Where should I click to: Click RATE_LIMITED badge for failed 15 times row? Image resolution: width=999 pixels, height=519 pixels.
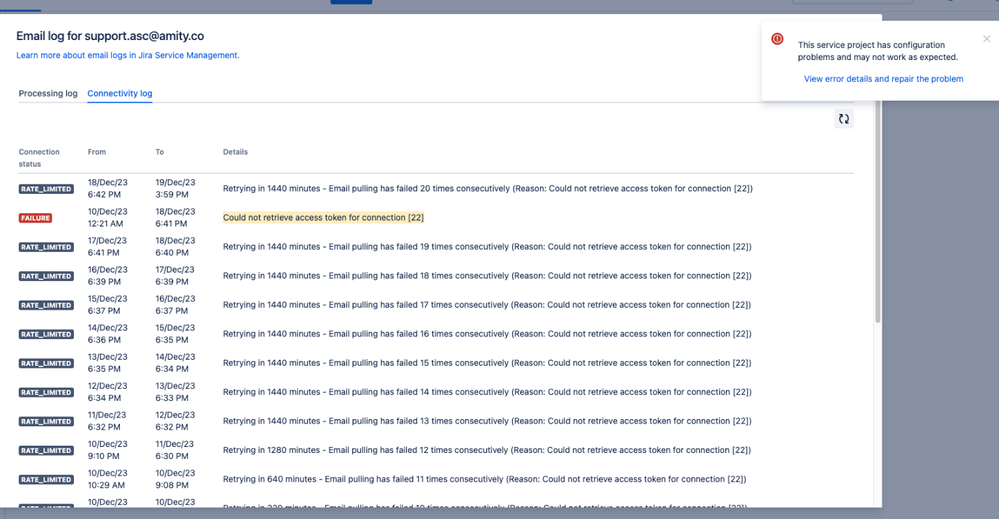(46, 364)
